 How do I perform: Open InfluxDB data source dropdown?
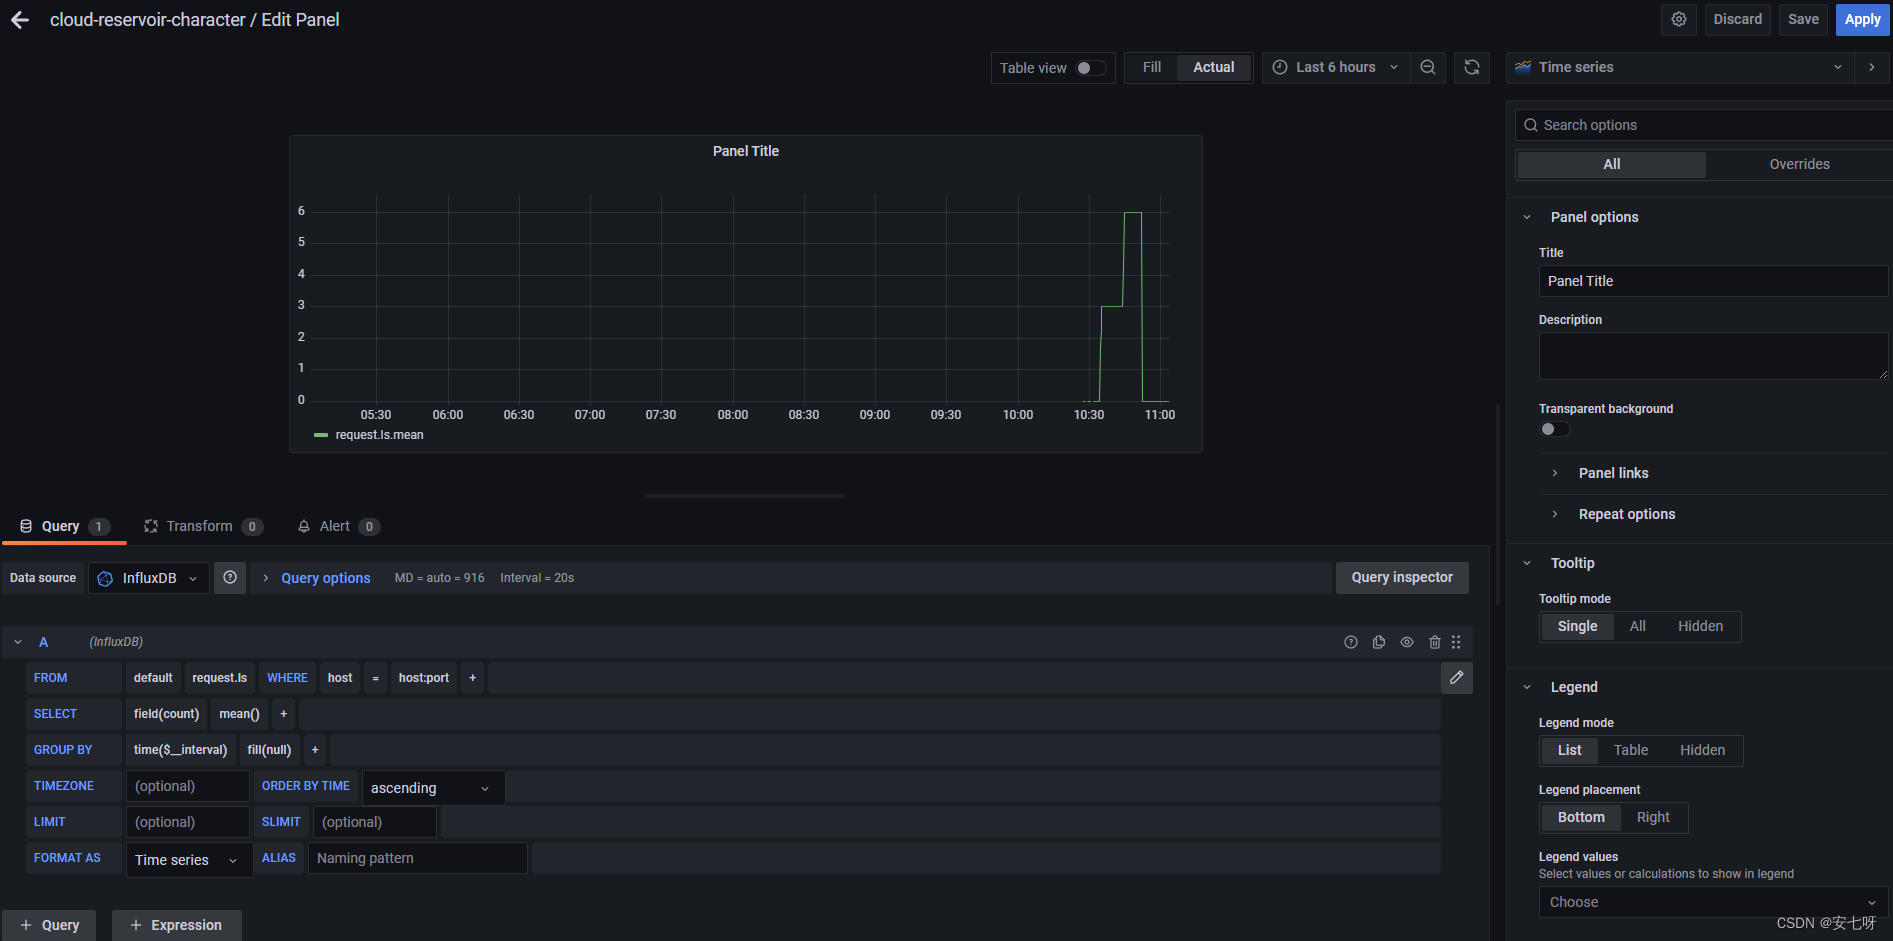[x=149, y=578]
